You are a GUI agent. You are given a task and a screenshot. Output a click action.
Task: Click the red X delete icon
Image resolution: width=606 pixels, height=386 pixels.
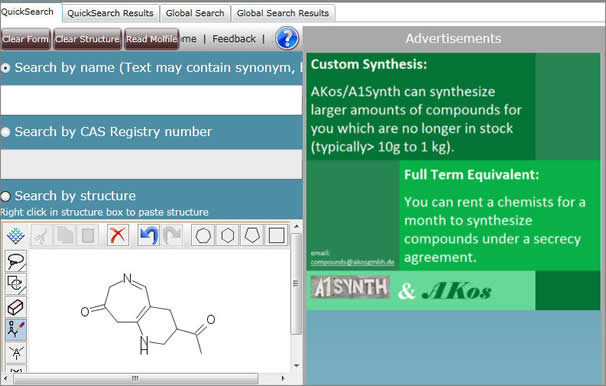point(118,235)
